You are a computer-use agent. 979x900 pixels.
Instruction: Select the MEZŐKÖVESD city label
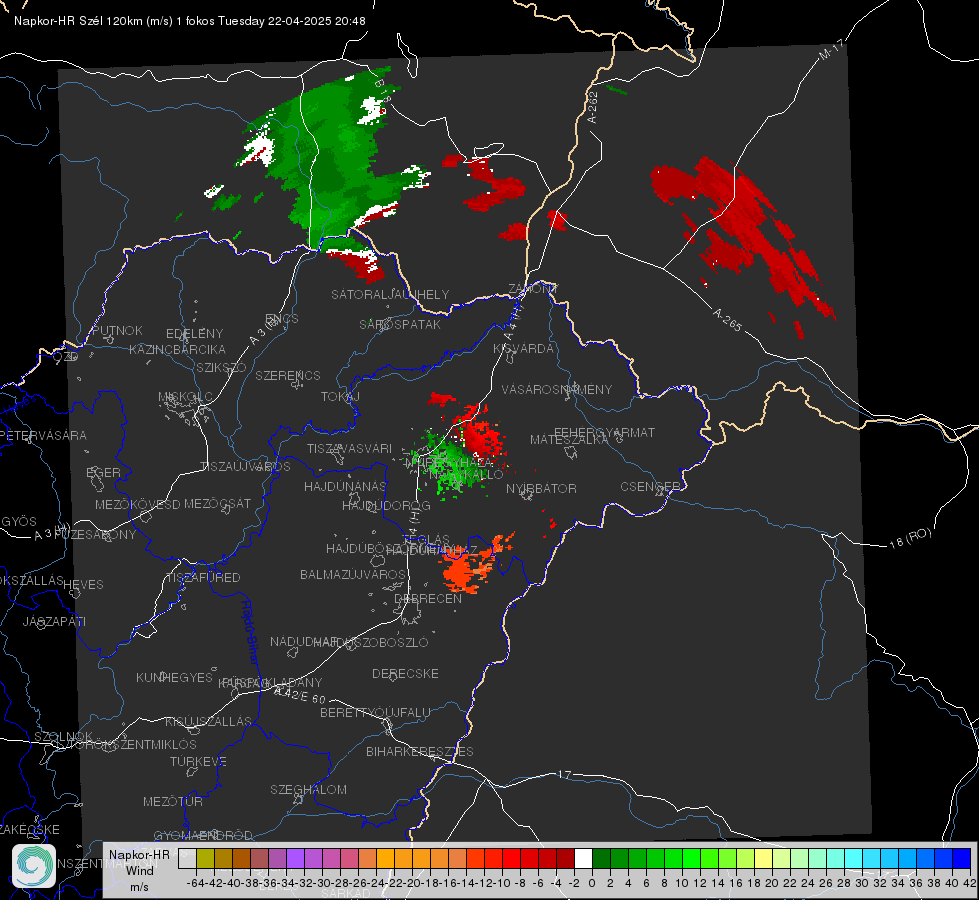tap(137, 504)
